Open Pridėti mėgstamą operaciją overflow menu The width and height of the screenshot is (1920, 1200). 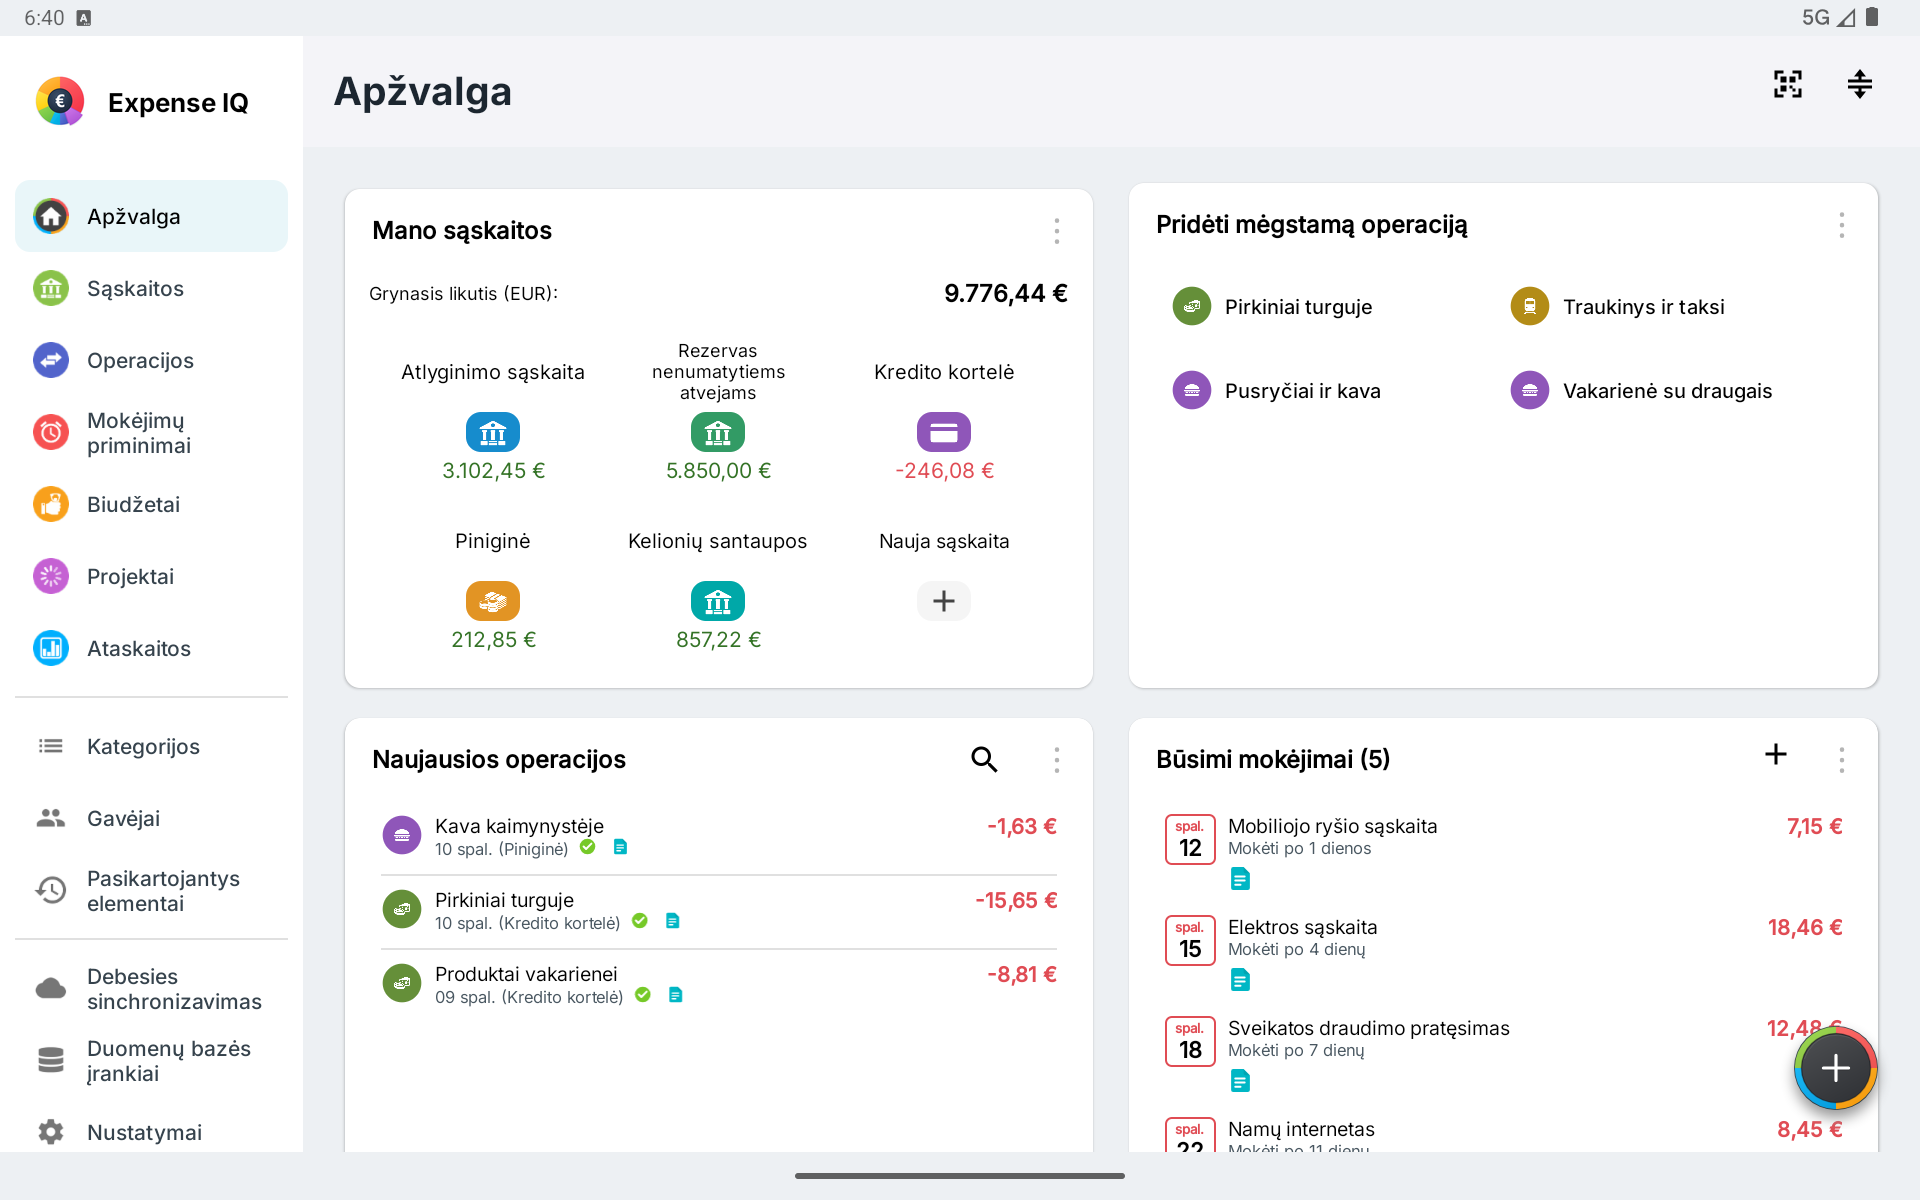tap(1842, 225)
